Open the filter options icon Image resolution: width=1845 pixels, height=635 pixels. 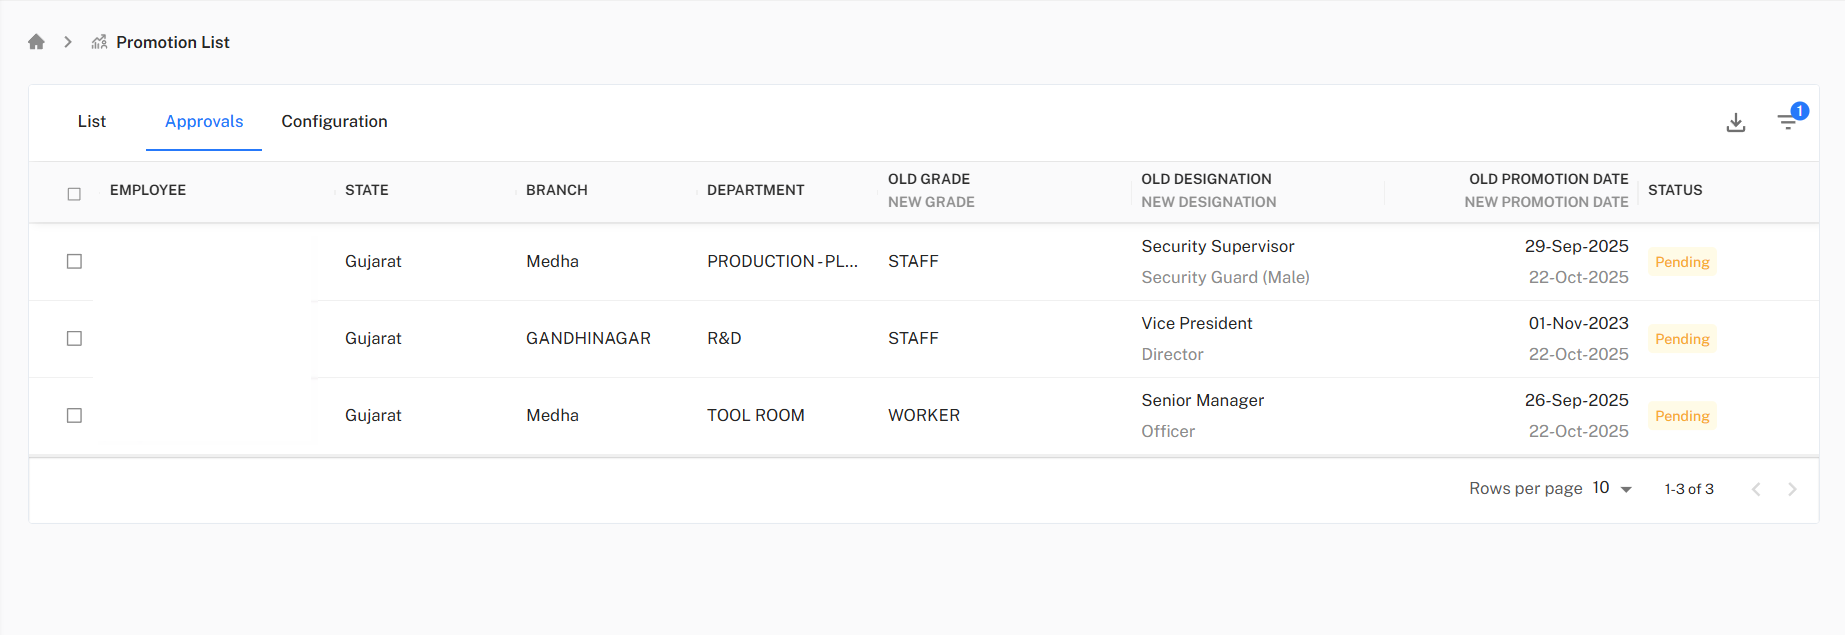1788,122
